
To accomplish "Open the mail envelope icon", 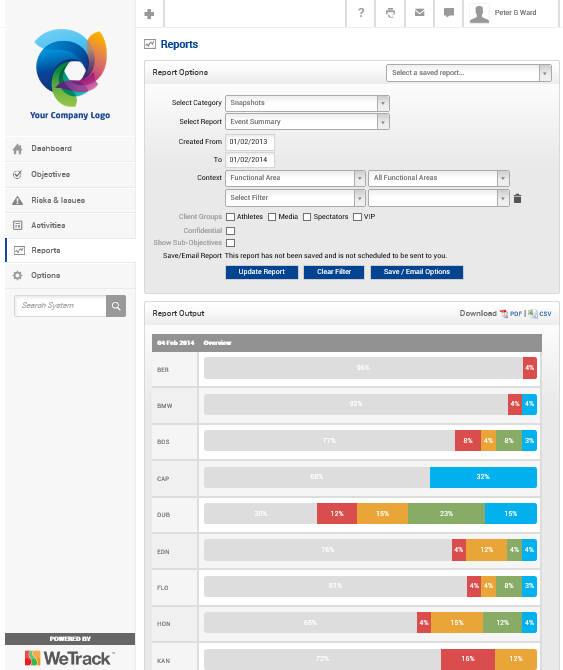I will (419, 13).
